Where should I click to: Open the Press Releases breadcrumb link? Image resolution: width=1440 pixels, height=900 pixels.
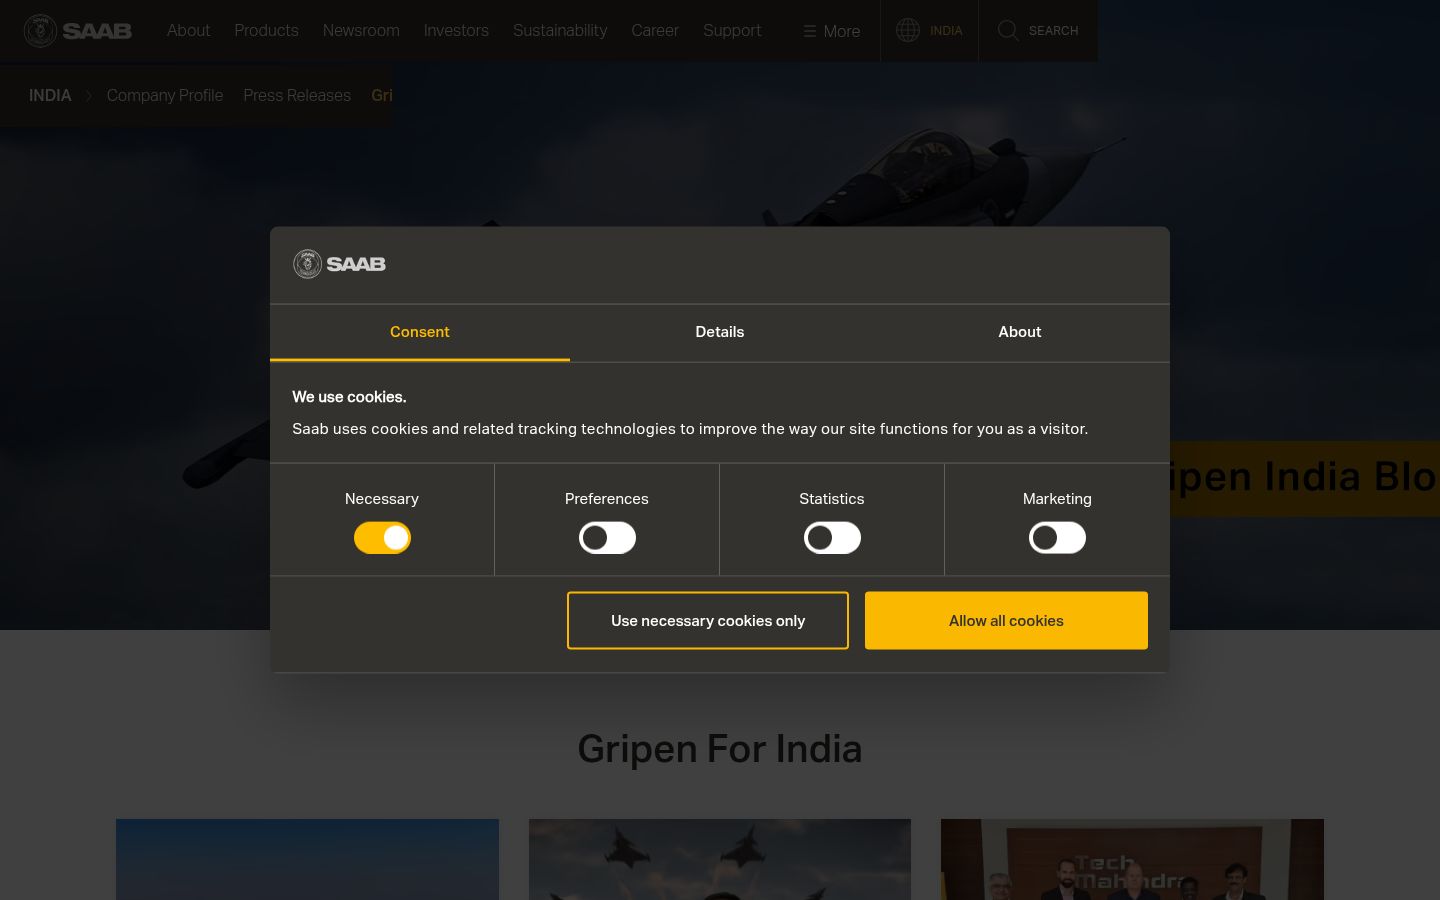coord(297,96)
